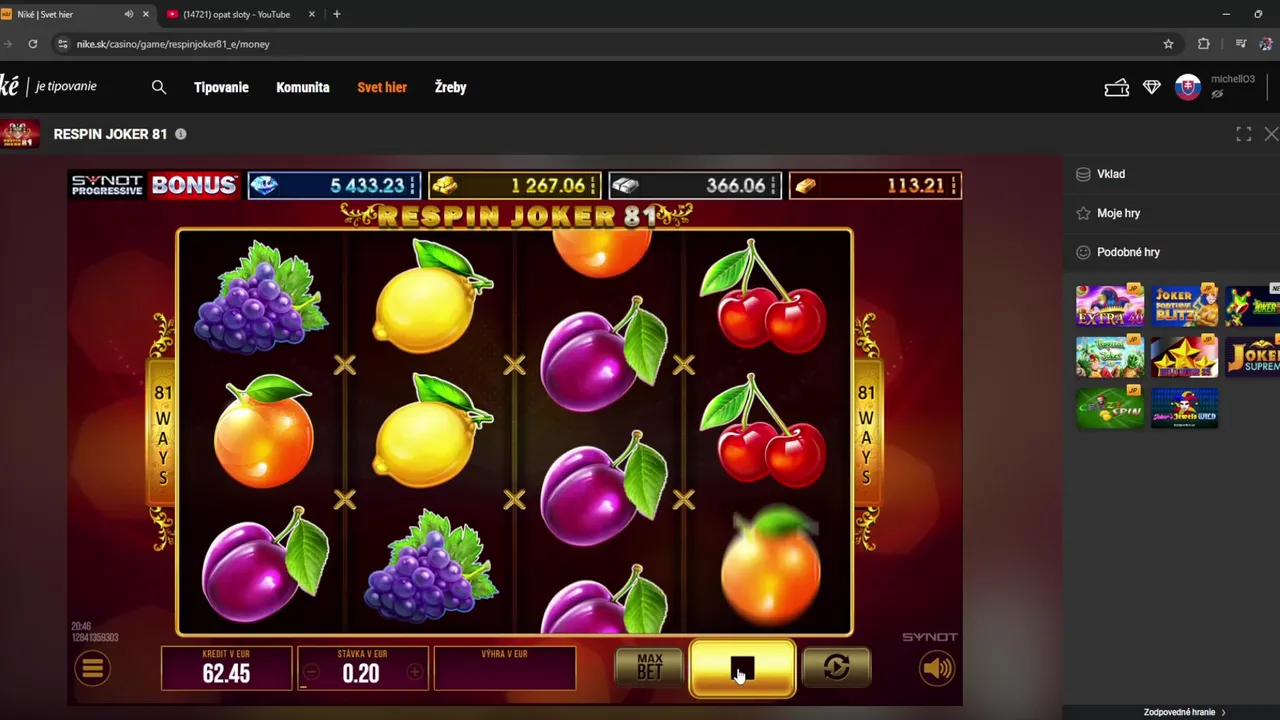
Task: Click the Stávka 0.20 value
Action: click(x=361, y=674)
